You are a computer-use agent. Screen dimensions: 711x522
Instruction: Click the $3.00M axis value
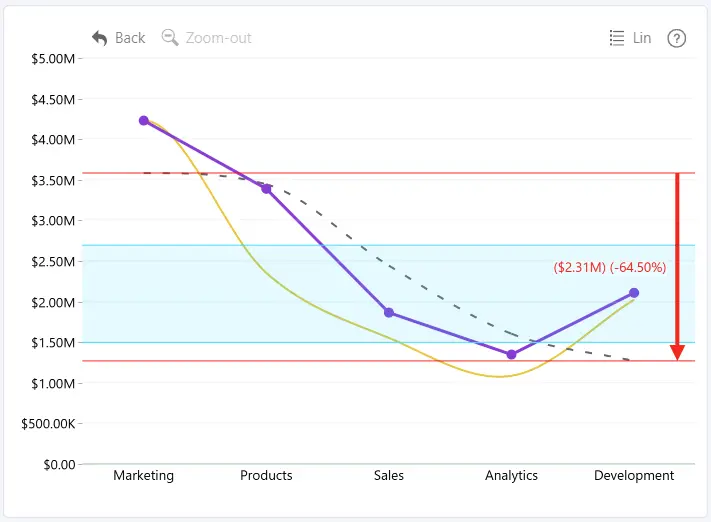click(53, 221)
